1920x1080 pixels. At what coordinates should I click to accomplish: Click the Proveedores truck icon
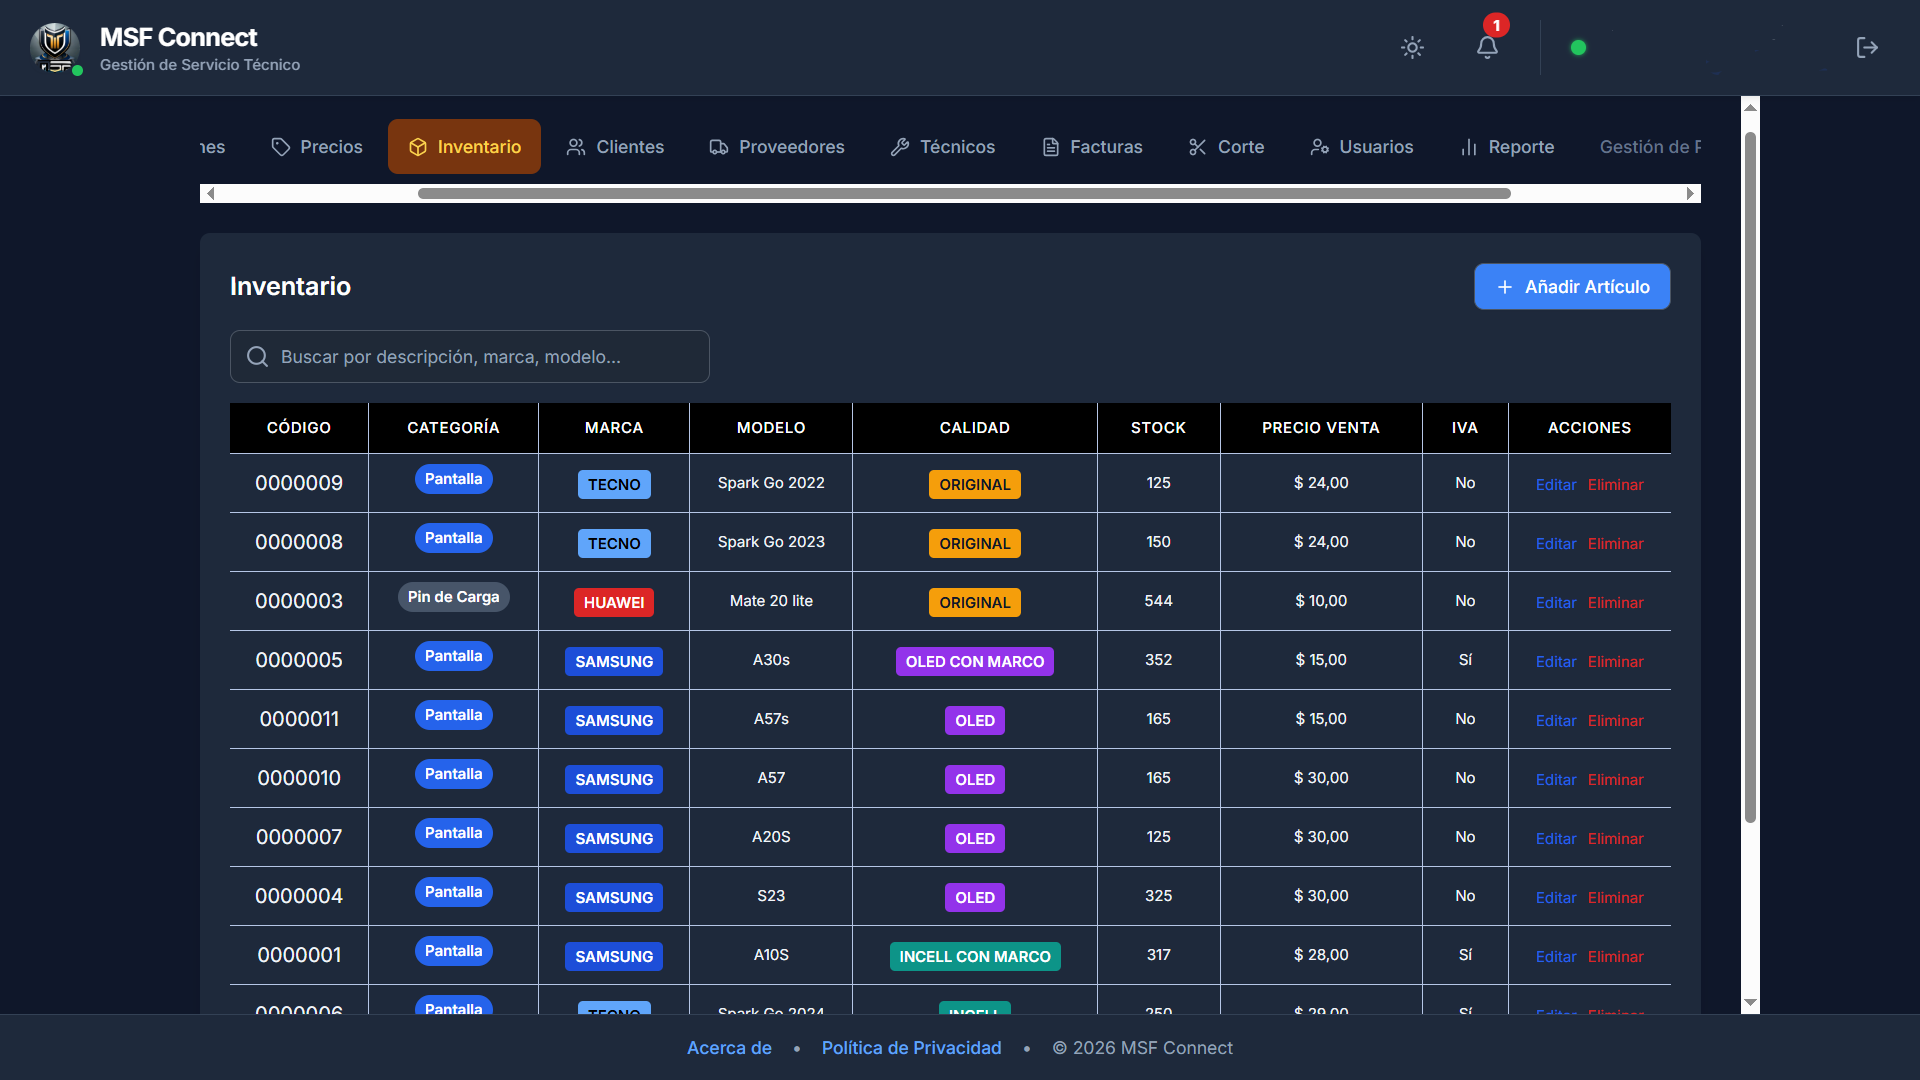[x=719, y=147]
